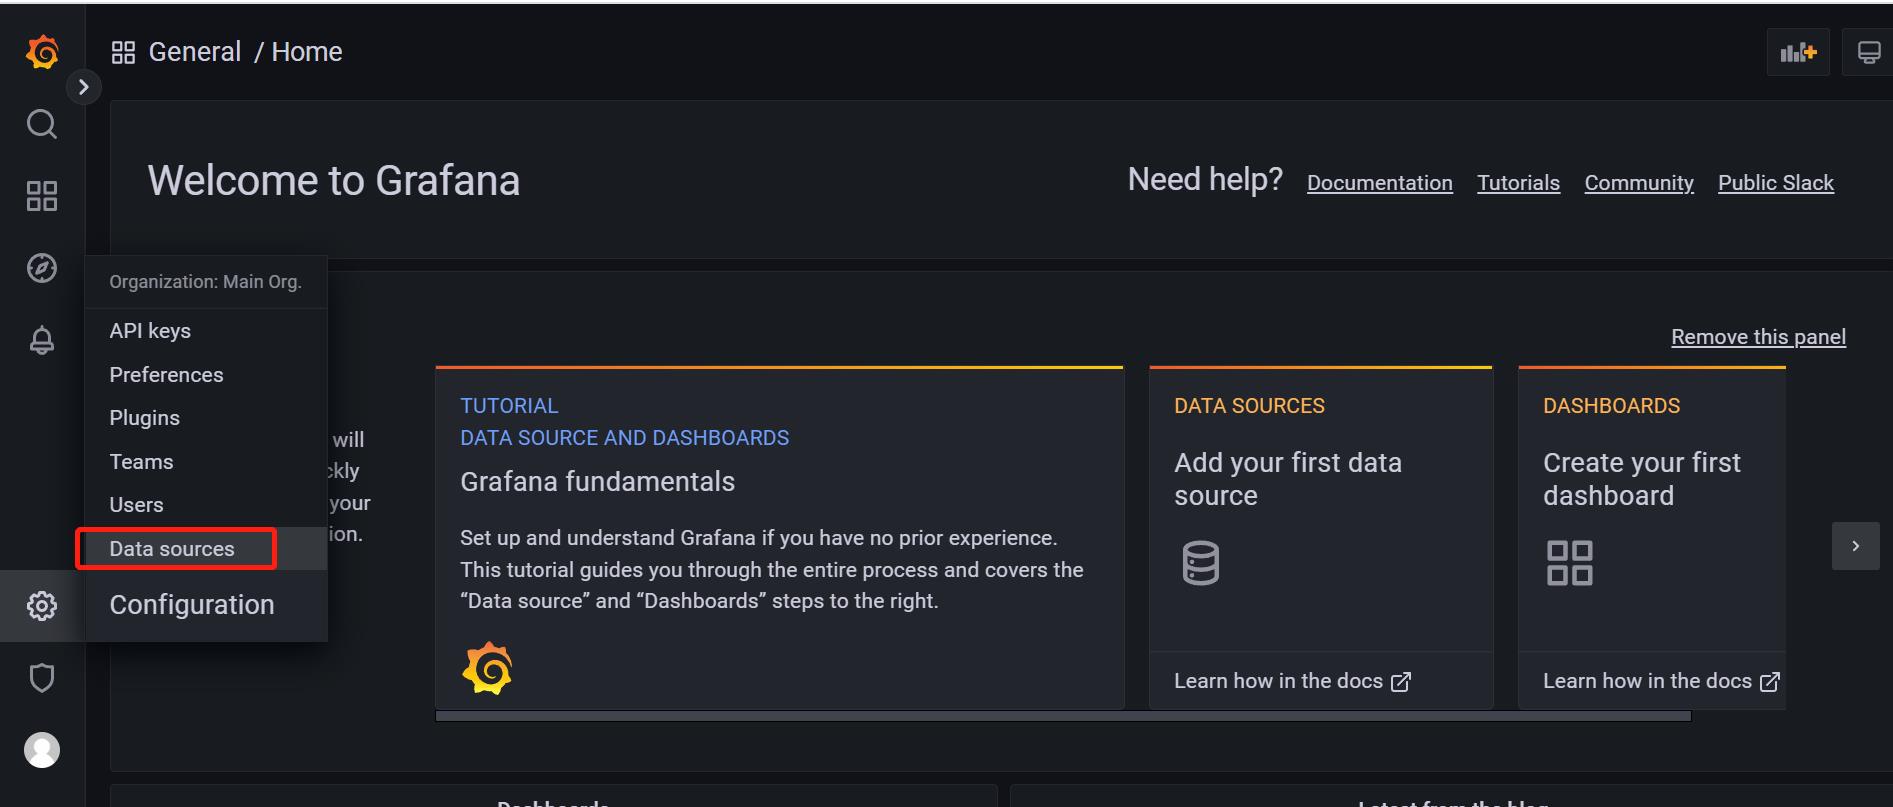Click Create your first dashboard
The width and height of the screenshot is (1893, 807).
pyautogui.click(x=1642, y=479)
